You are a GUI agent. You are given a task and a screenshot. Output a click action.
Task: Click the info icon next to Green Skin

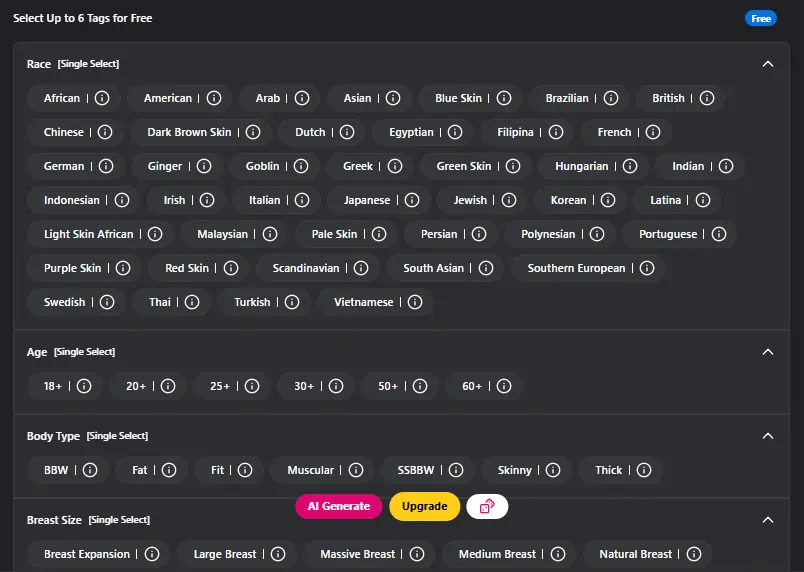(x=514, y=166)
